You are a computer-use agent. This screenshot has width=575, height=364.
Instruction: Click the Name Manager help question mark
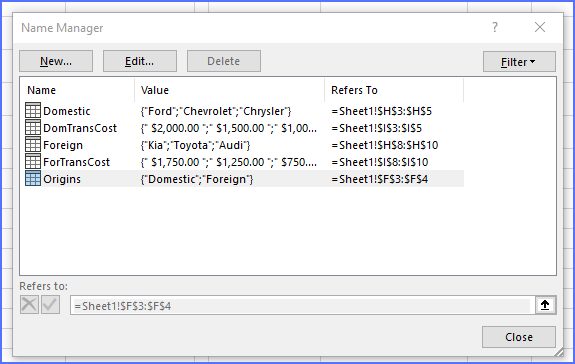[x=495, y=27]
